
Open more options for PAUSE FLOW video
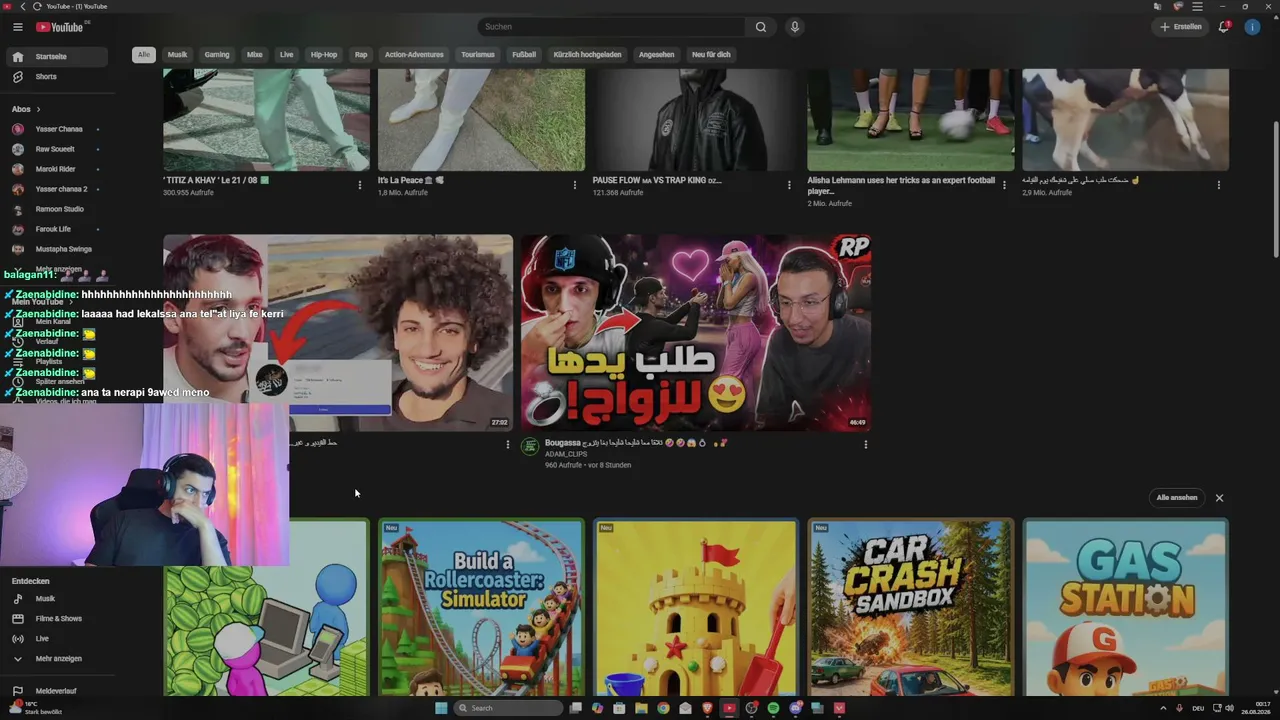click(x=789, y=185)
